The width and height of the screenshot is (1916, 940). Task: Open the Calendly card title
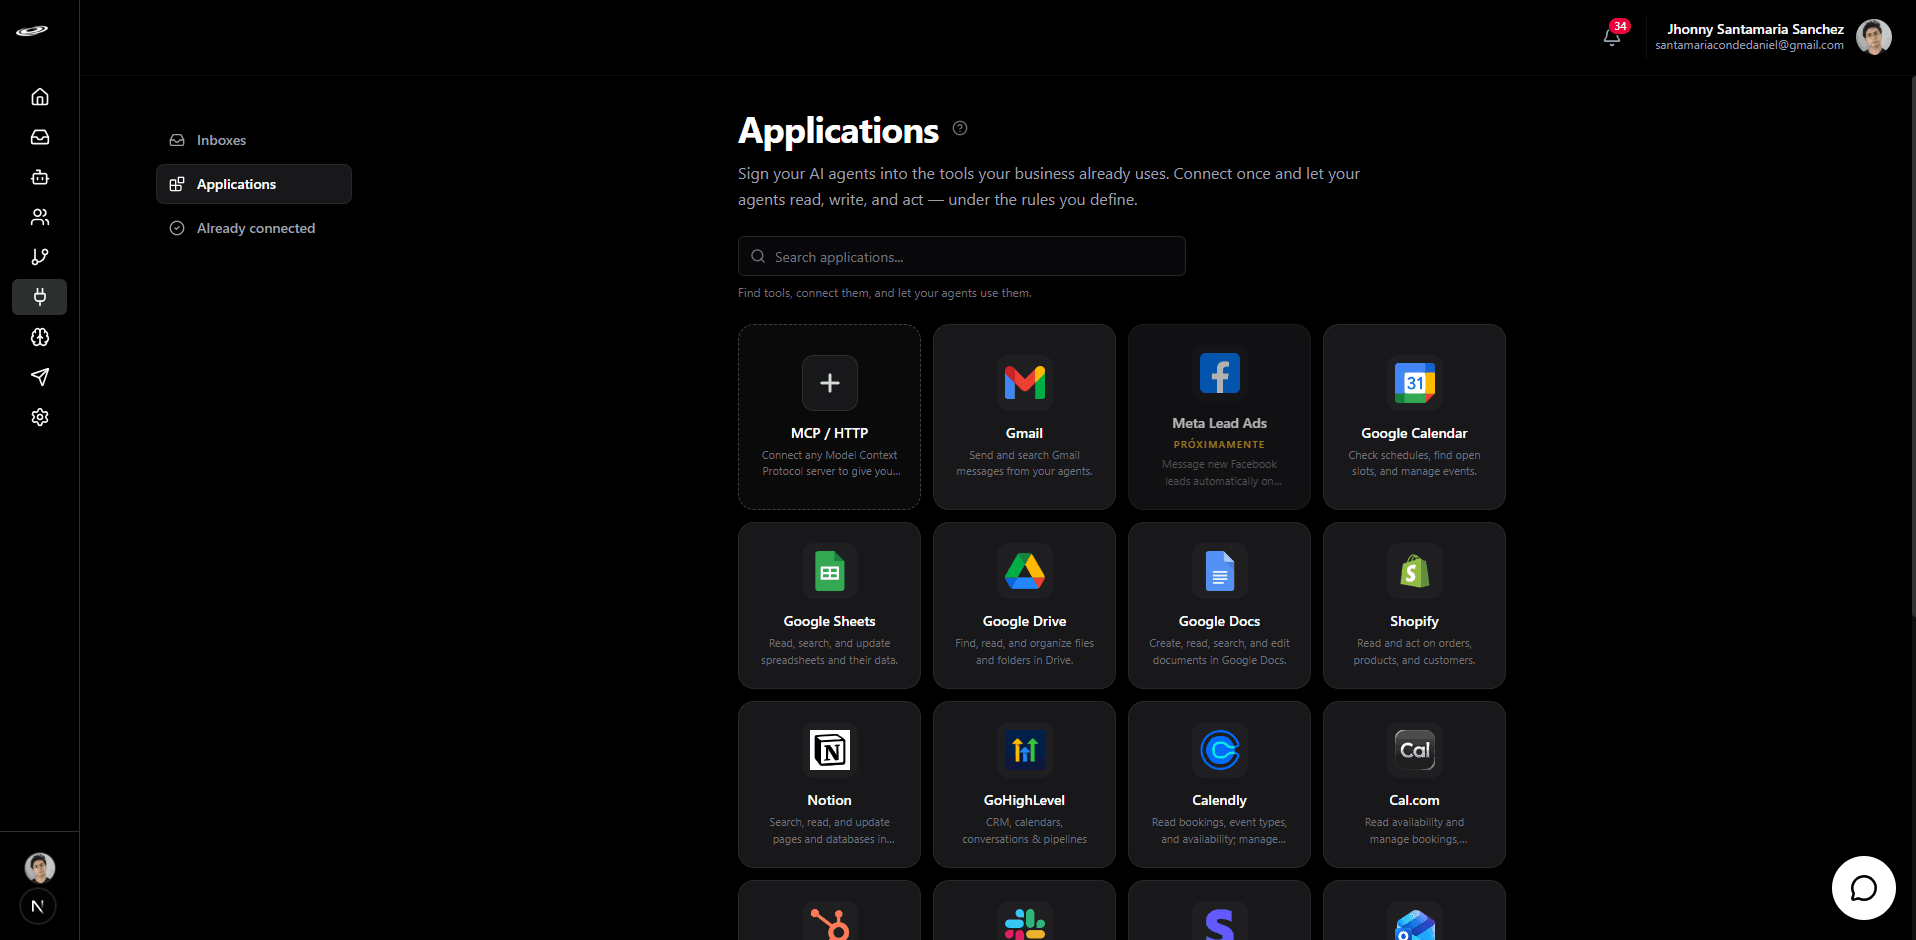[x=1220, y=800]
